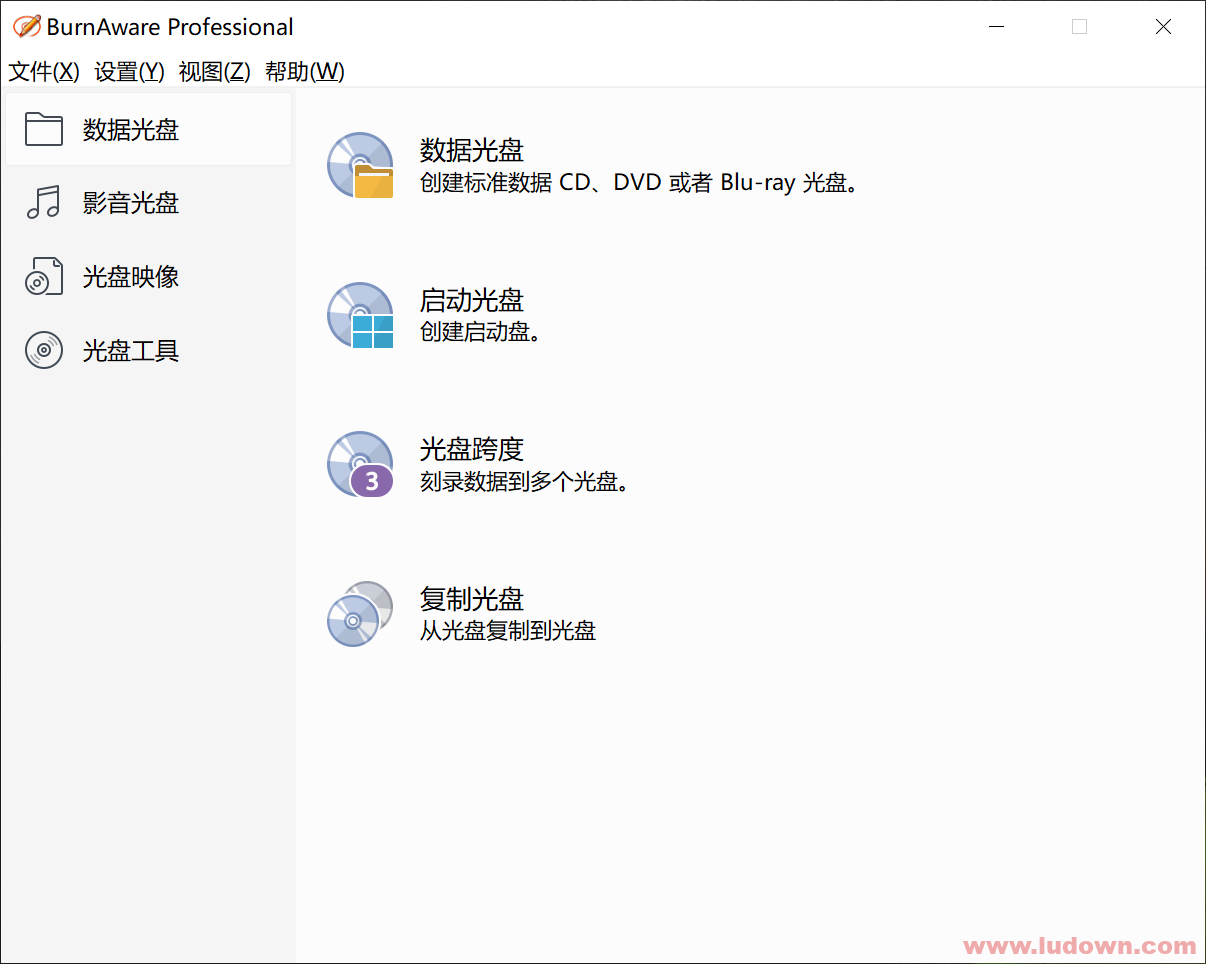This screenshot has width=1206, height=964.
Task: Close the BurnAware Professional window
Action: tap(1163, 27)
